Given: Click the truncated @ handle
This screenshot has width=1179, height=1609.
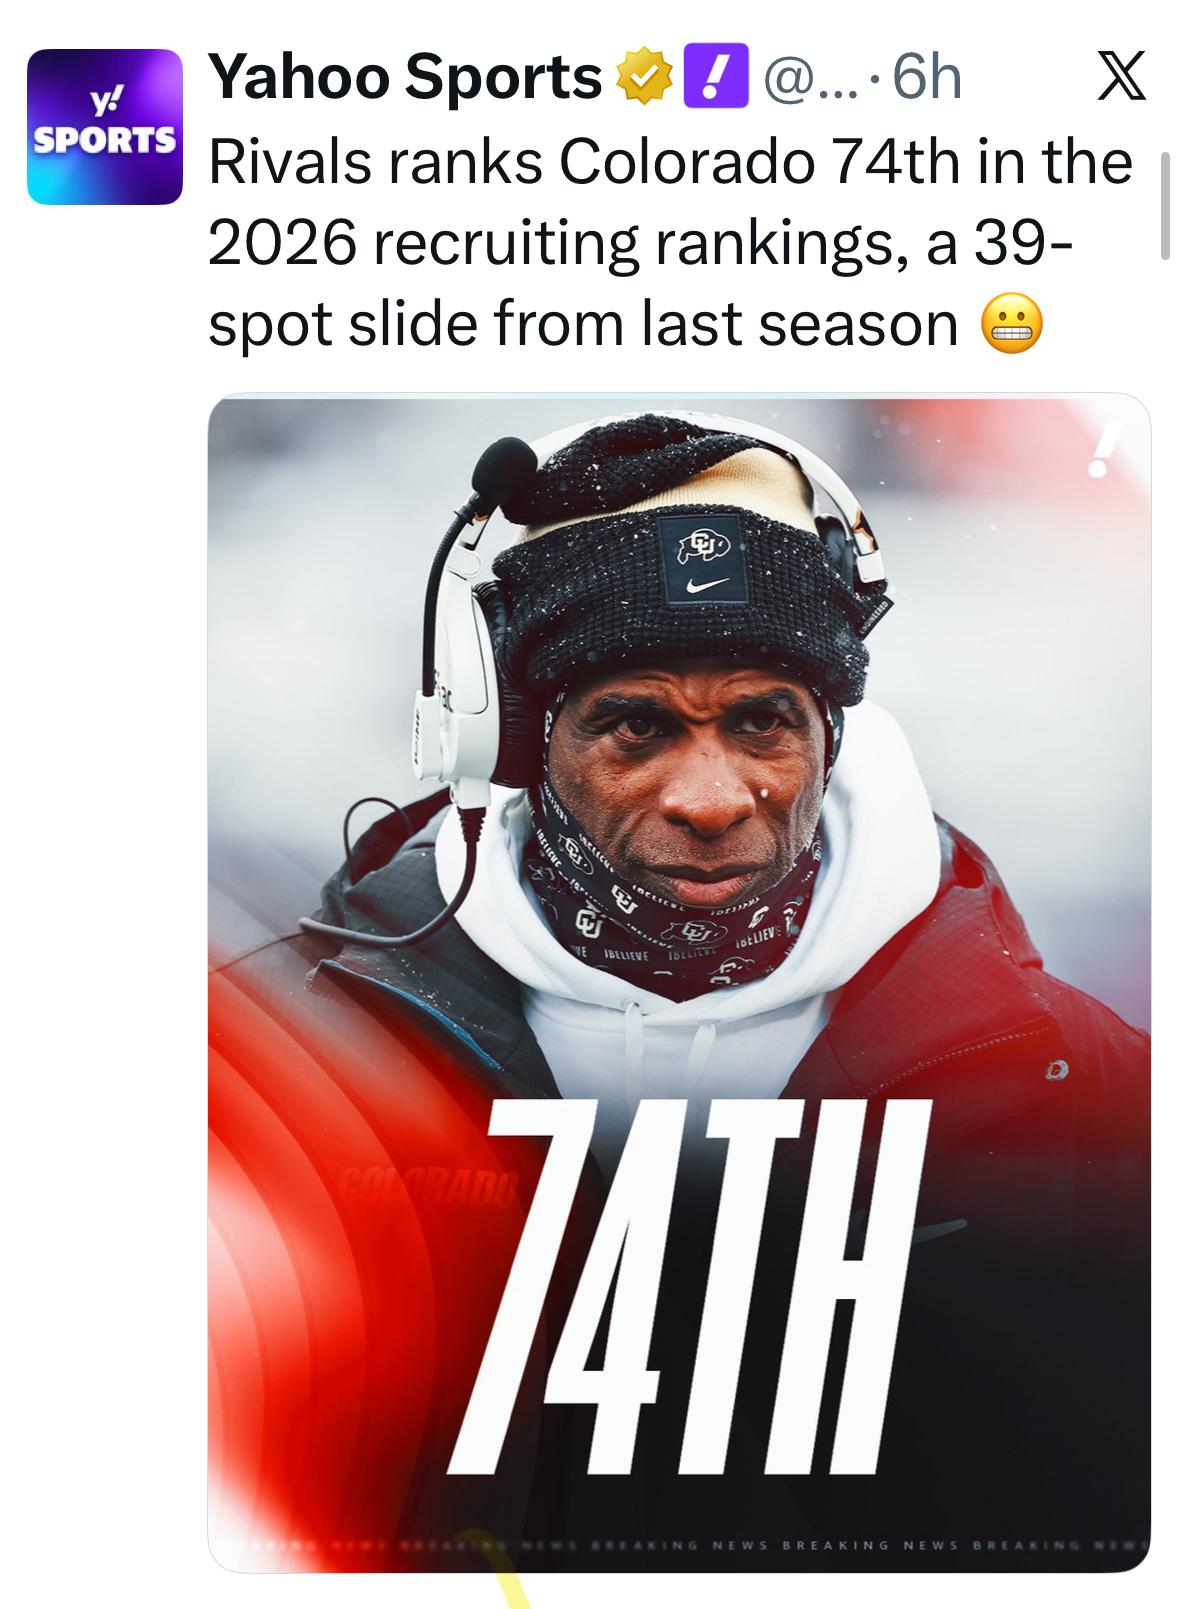Looking at the screenshot, I should coord(810,80).
